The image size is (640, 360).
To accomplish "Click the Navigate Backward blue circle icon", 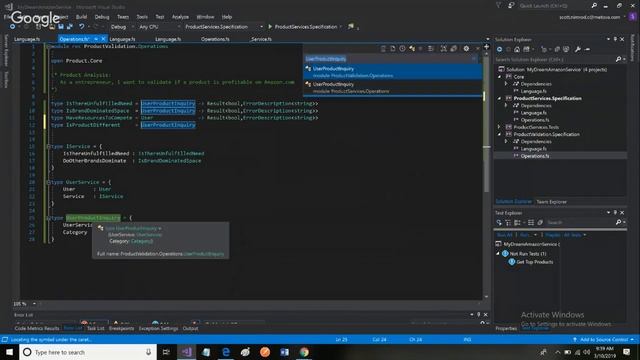I will tap(13, 27).
